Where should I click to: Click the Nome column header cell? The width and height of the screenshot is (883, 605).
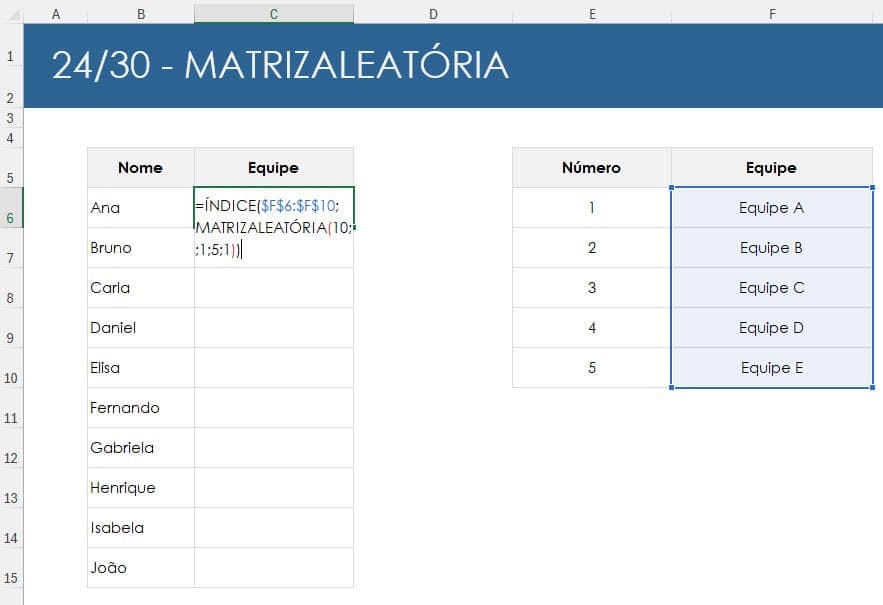point(139,167)
